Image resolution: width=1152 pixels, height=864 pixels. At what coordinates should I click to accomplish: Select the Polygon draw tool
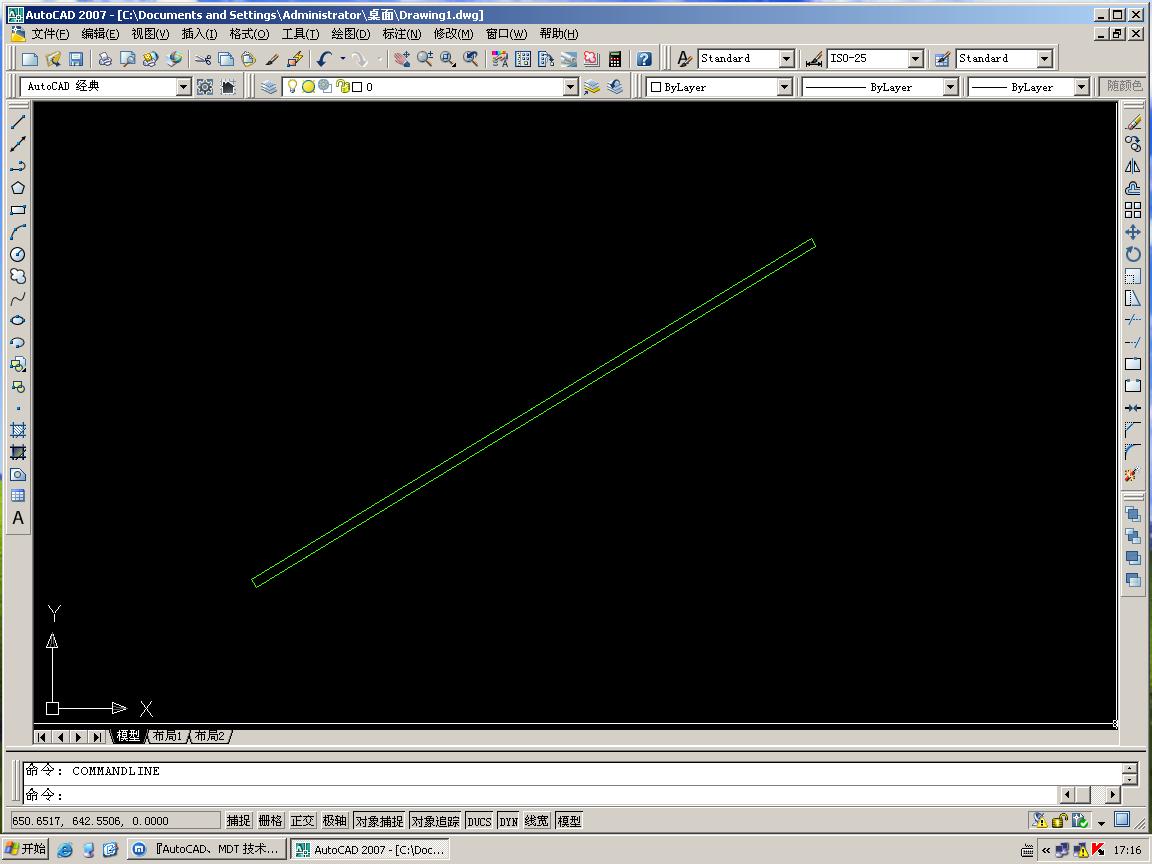click(x=18, y=188)
